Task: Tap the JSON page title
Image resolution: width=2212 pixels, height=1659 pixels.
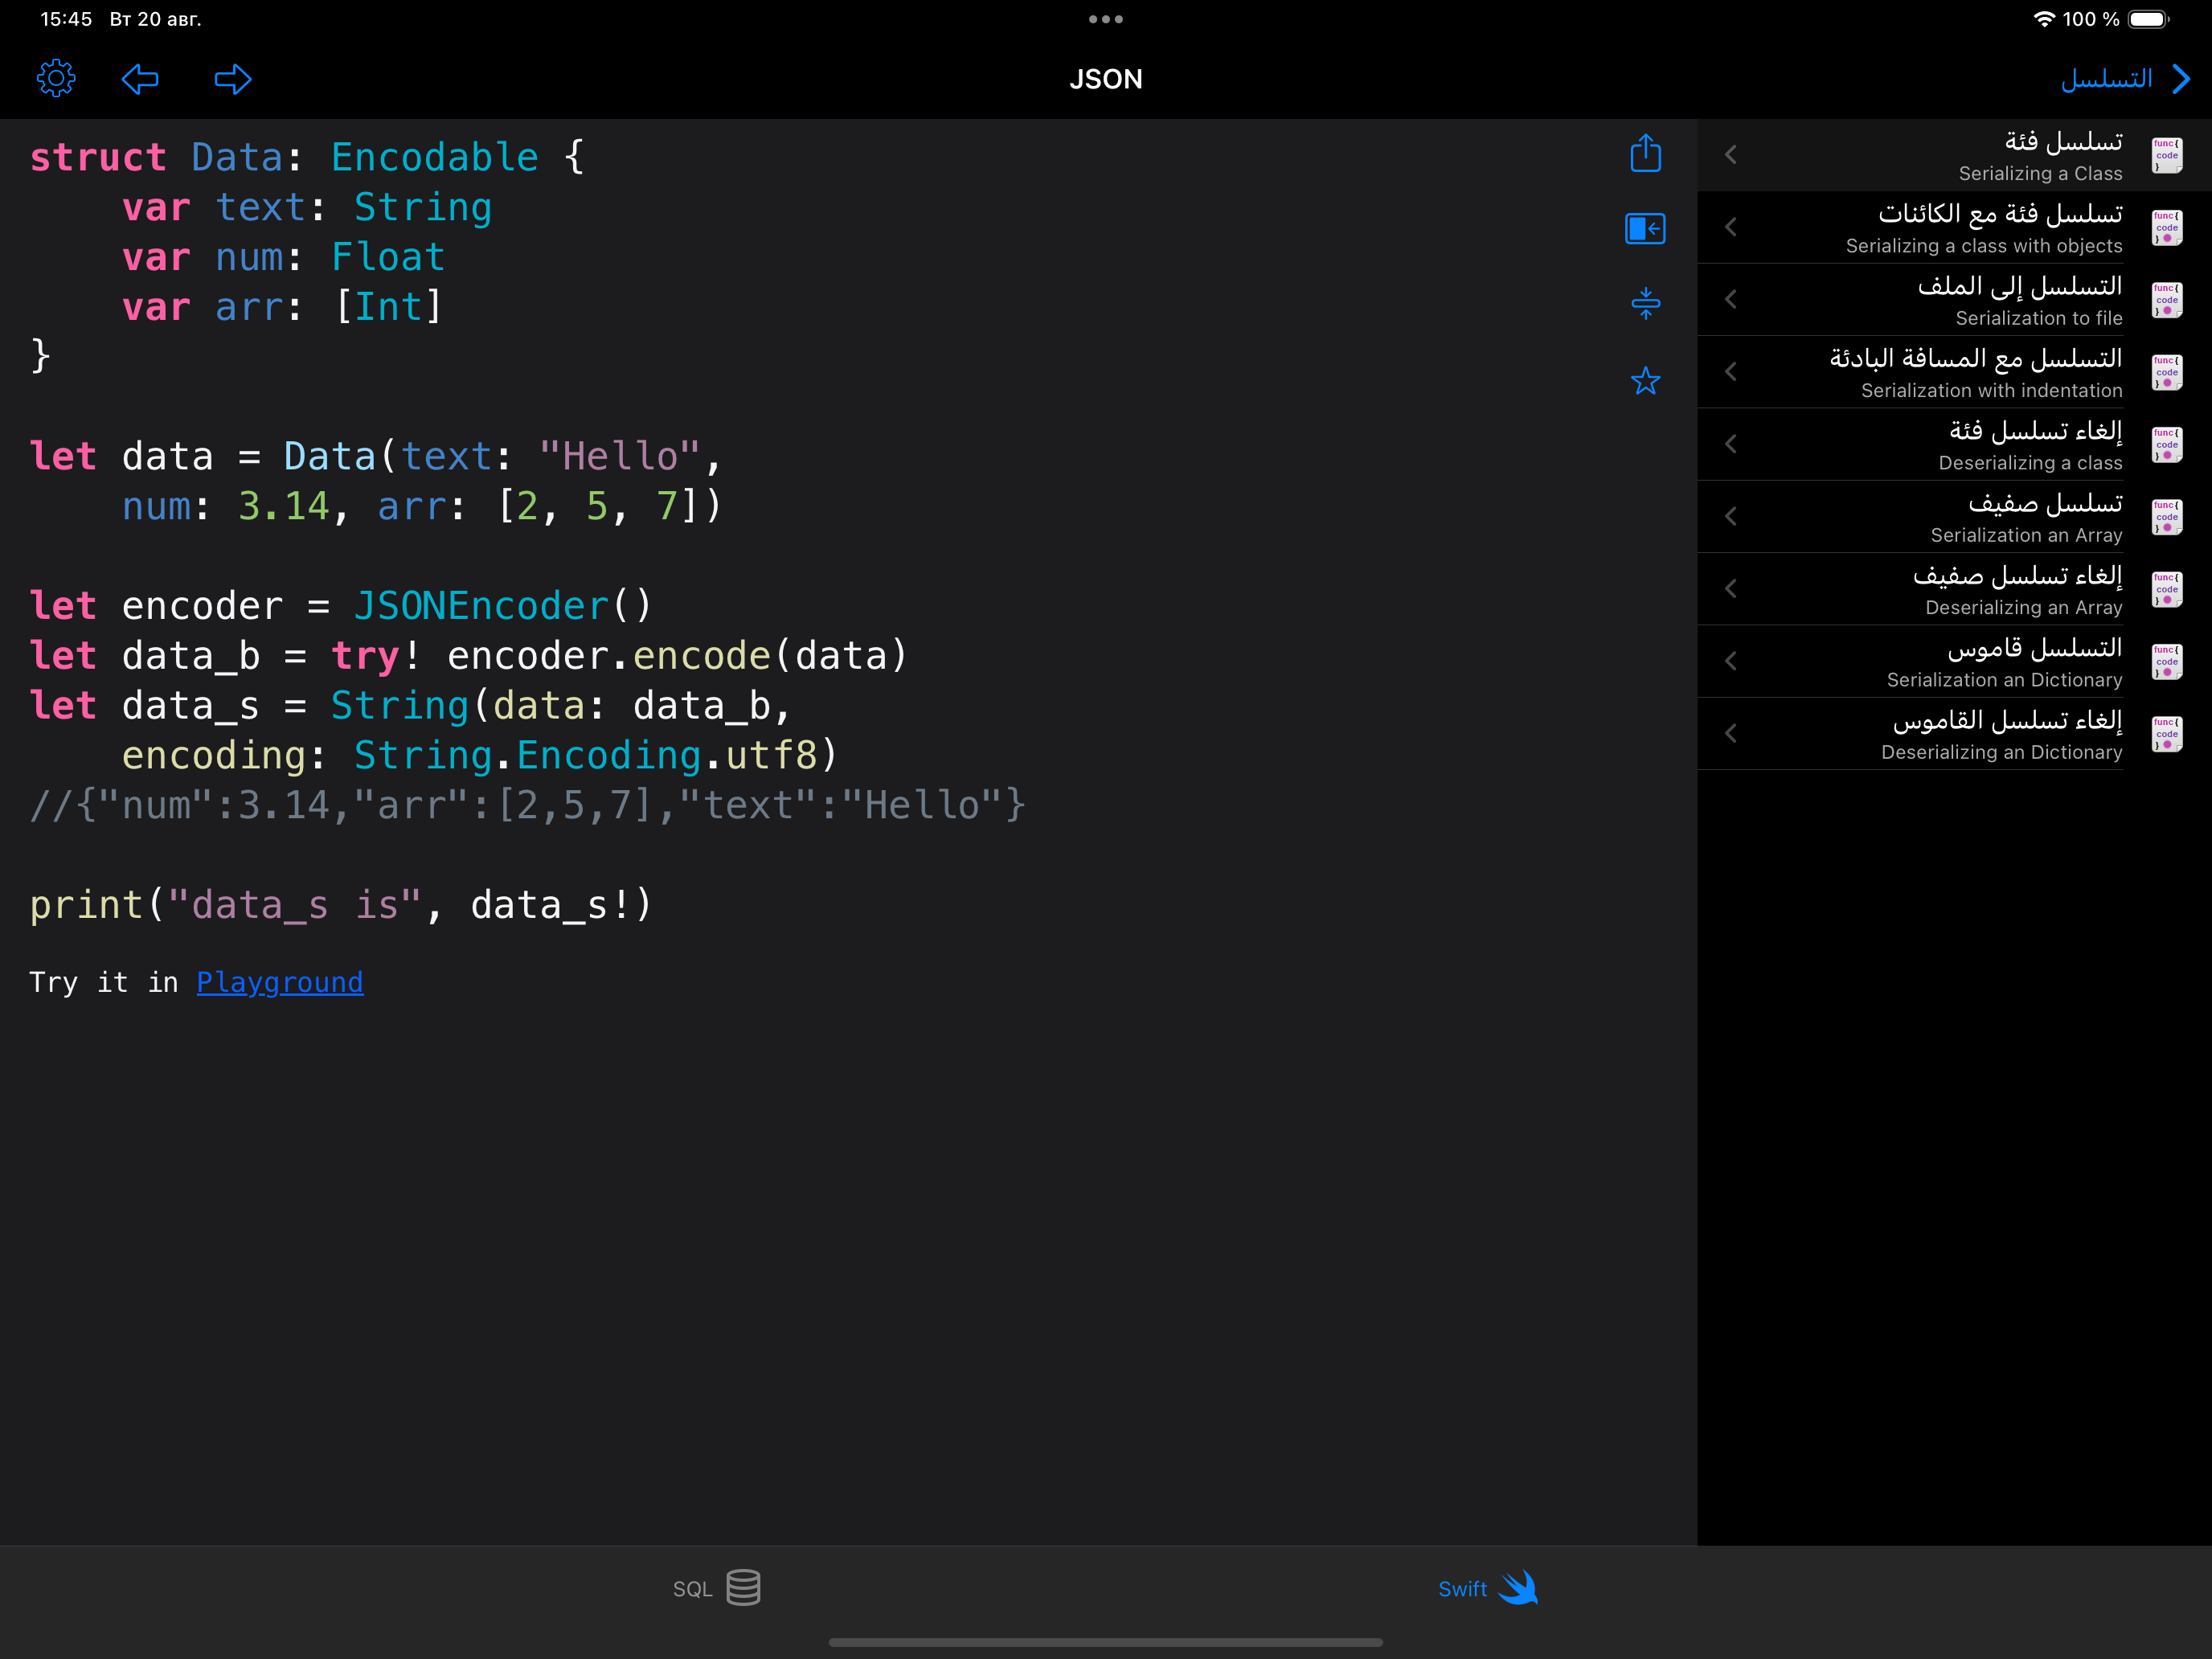Action: pyautogui.click(x=1106, y=79)
